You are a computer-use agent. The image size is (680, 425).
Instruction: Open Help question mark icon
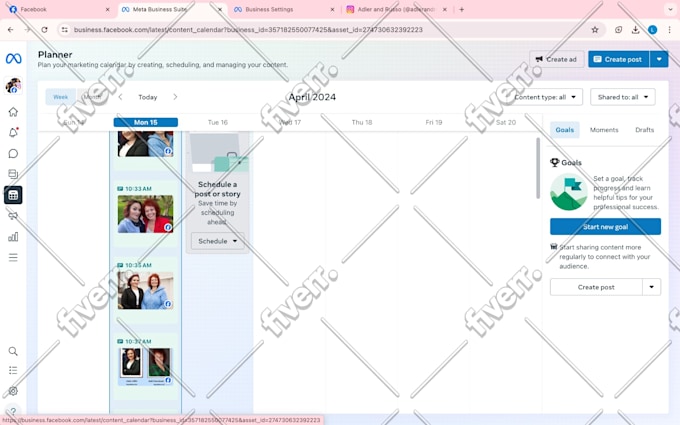coord(13,410)
